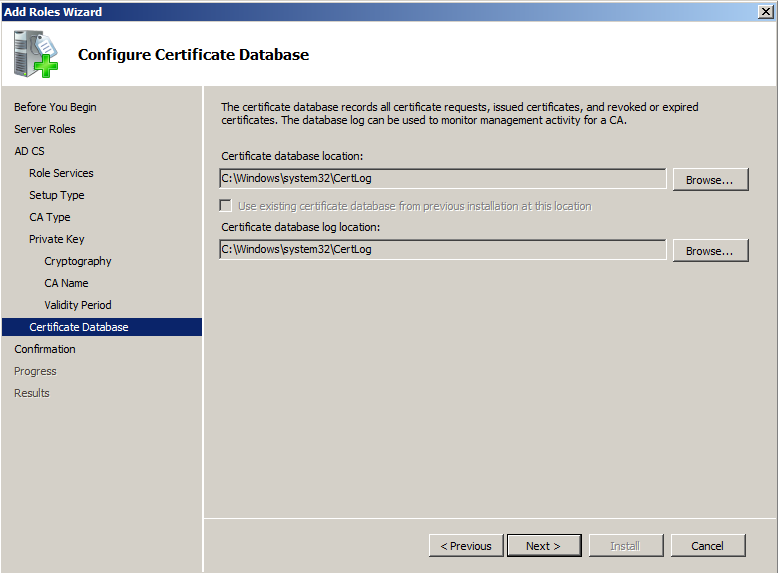Viewport: 778px width, 573px height.
Task: Go to the CA Name page
Action: coord(66,283)
